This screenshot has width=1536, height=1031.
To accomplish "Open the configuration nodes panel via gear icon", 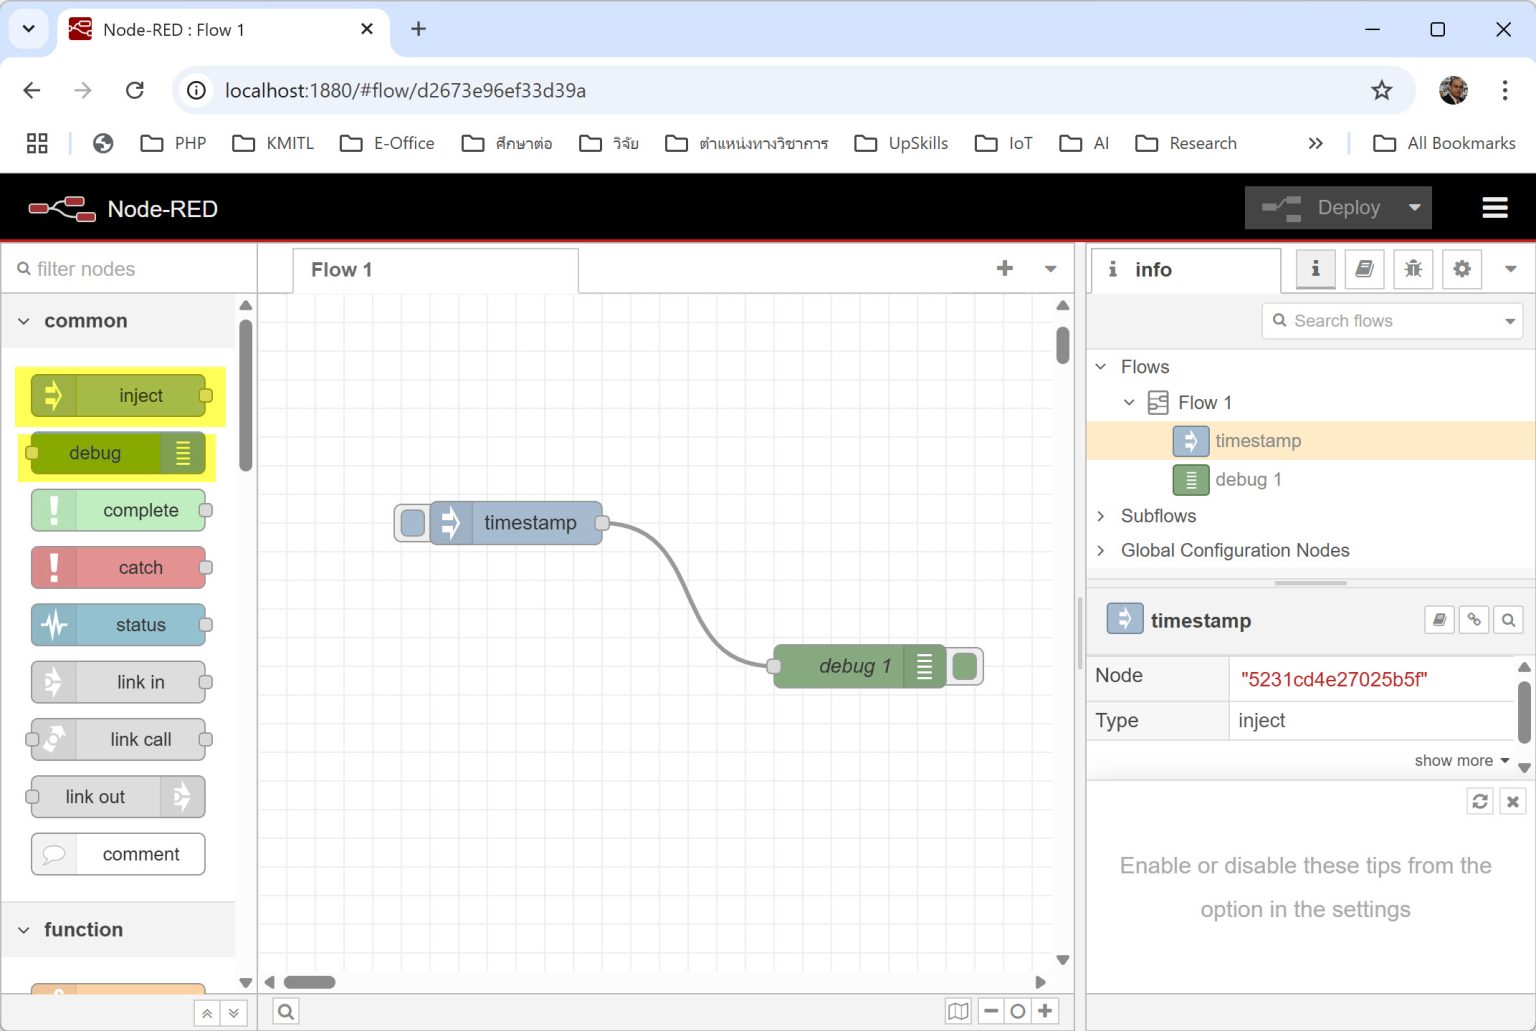I will (x=1462, y=269).
